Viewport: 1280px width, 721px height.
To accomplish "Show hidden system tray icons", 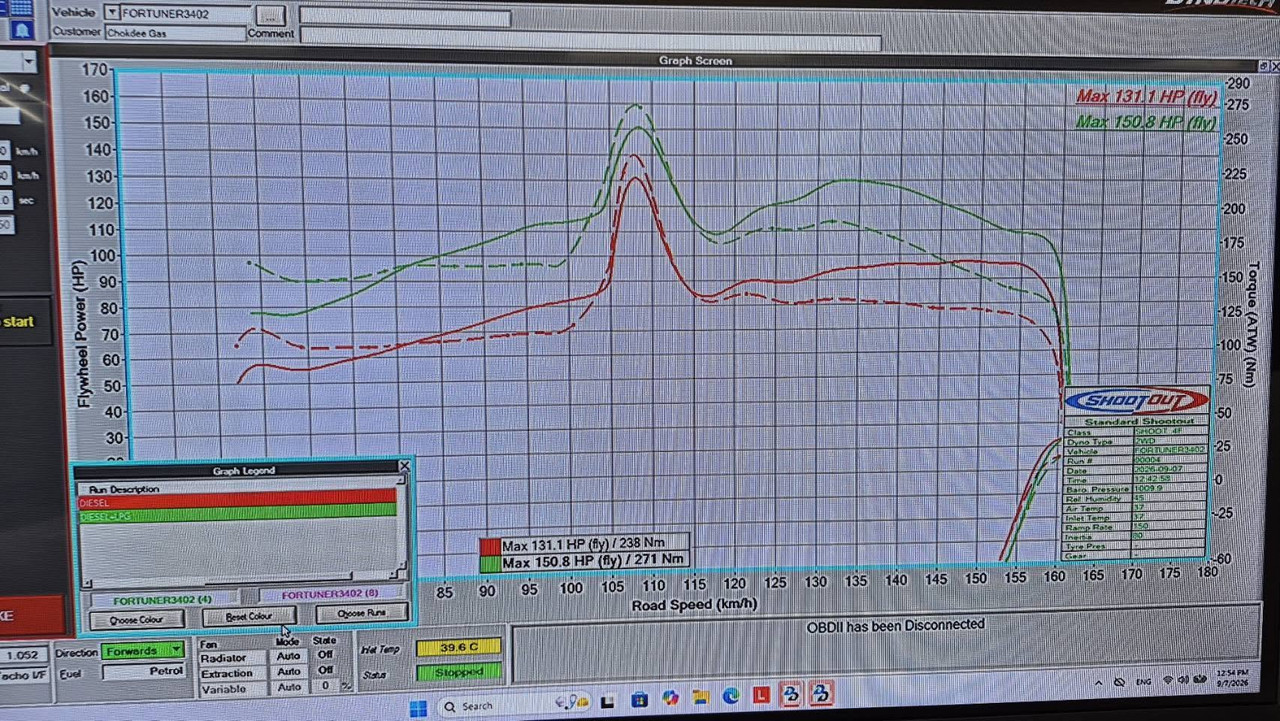I will tap(1098, 683).
